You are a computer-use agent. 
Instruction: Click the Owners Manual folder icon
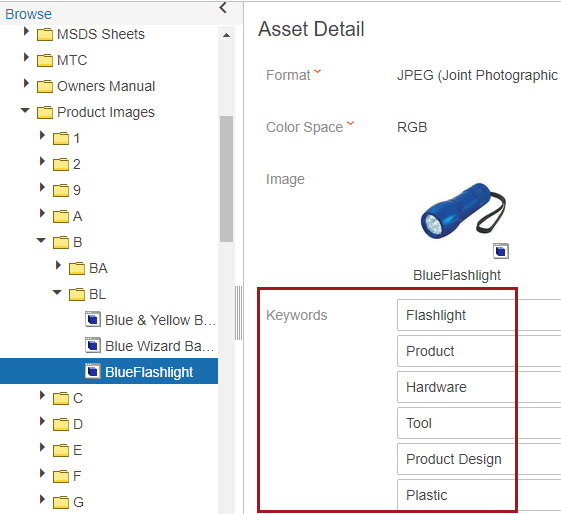pos(45,86)
